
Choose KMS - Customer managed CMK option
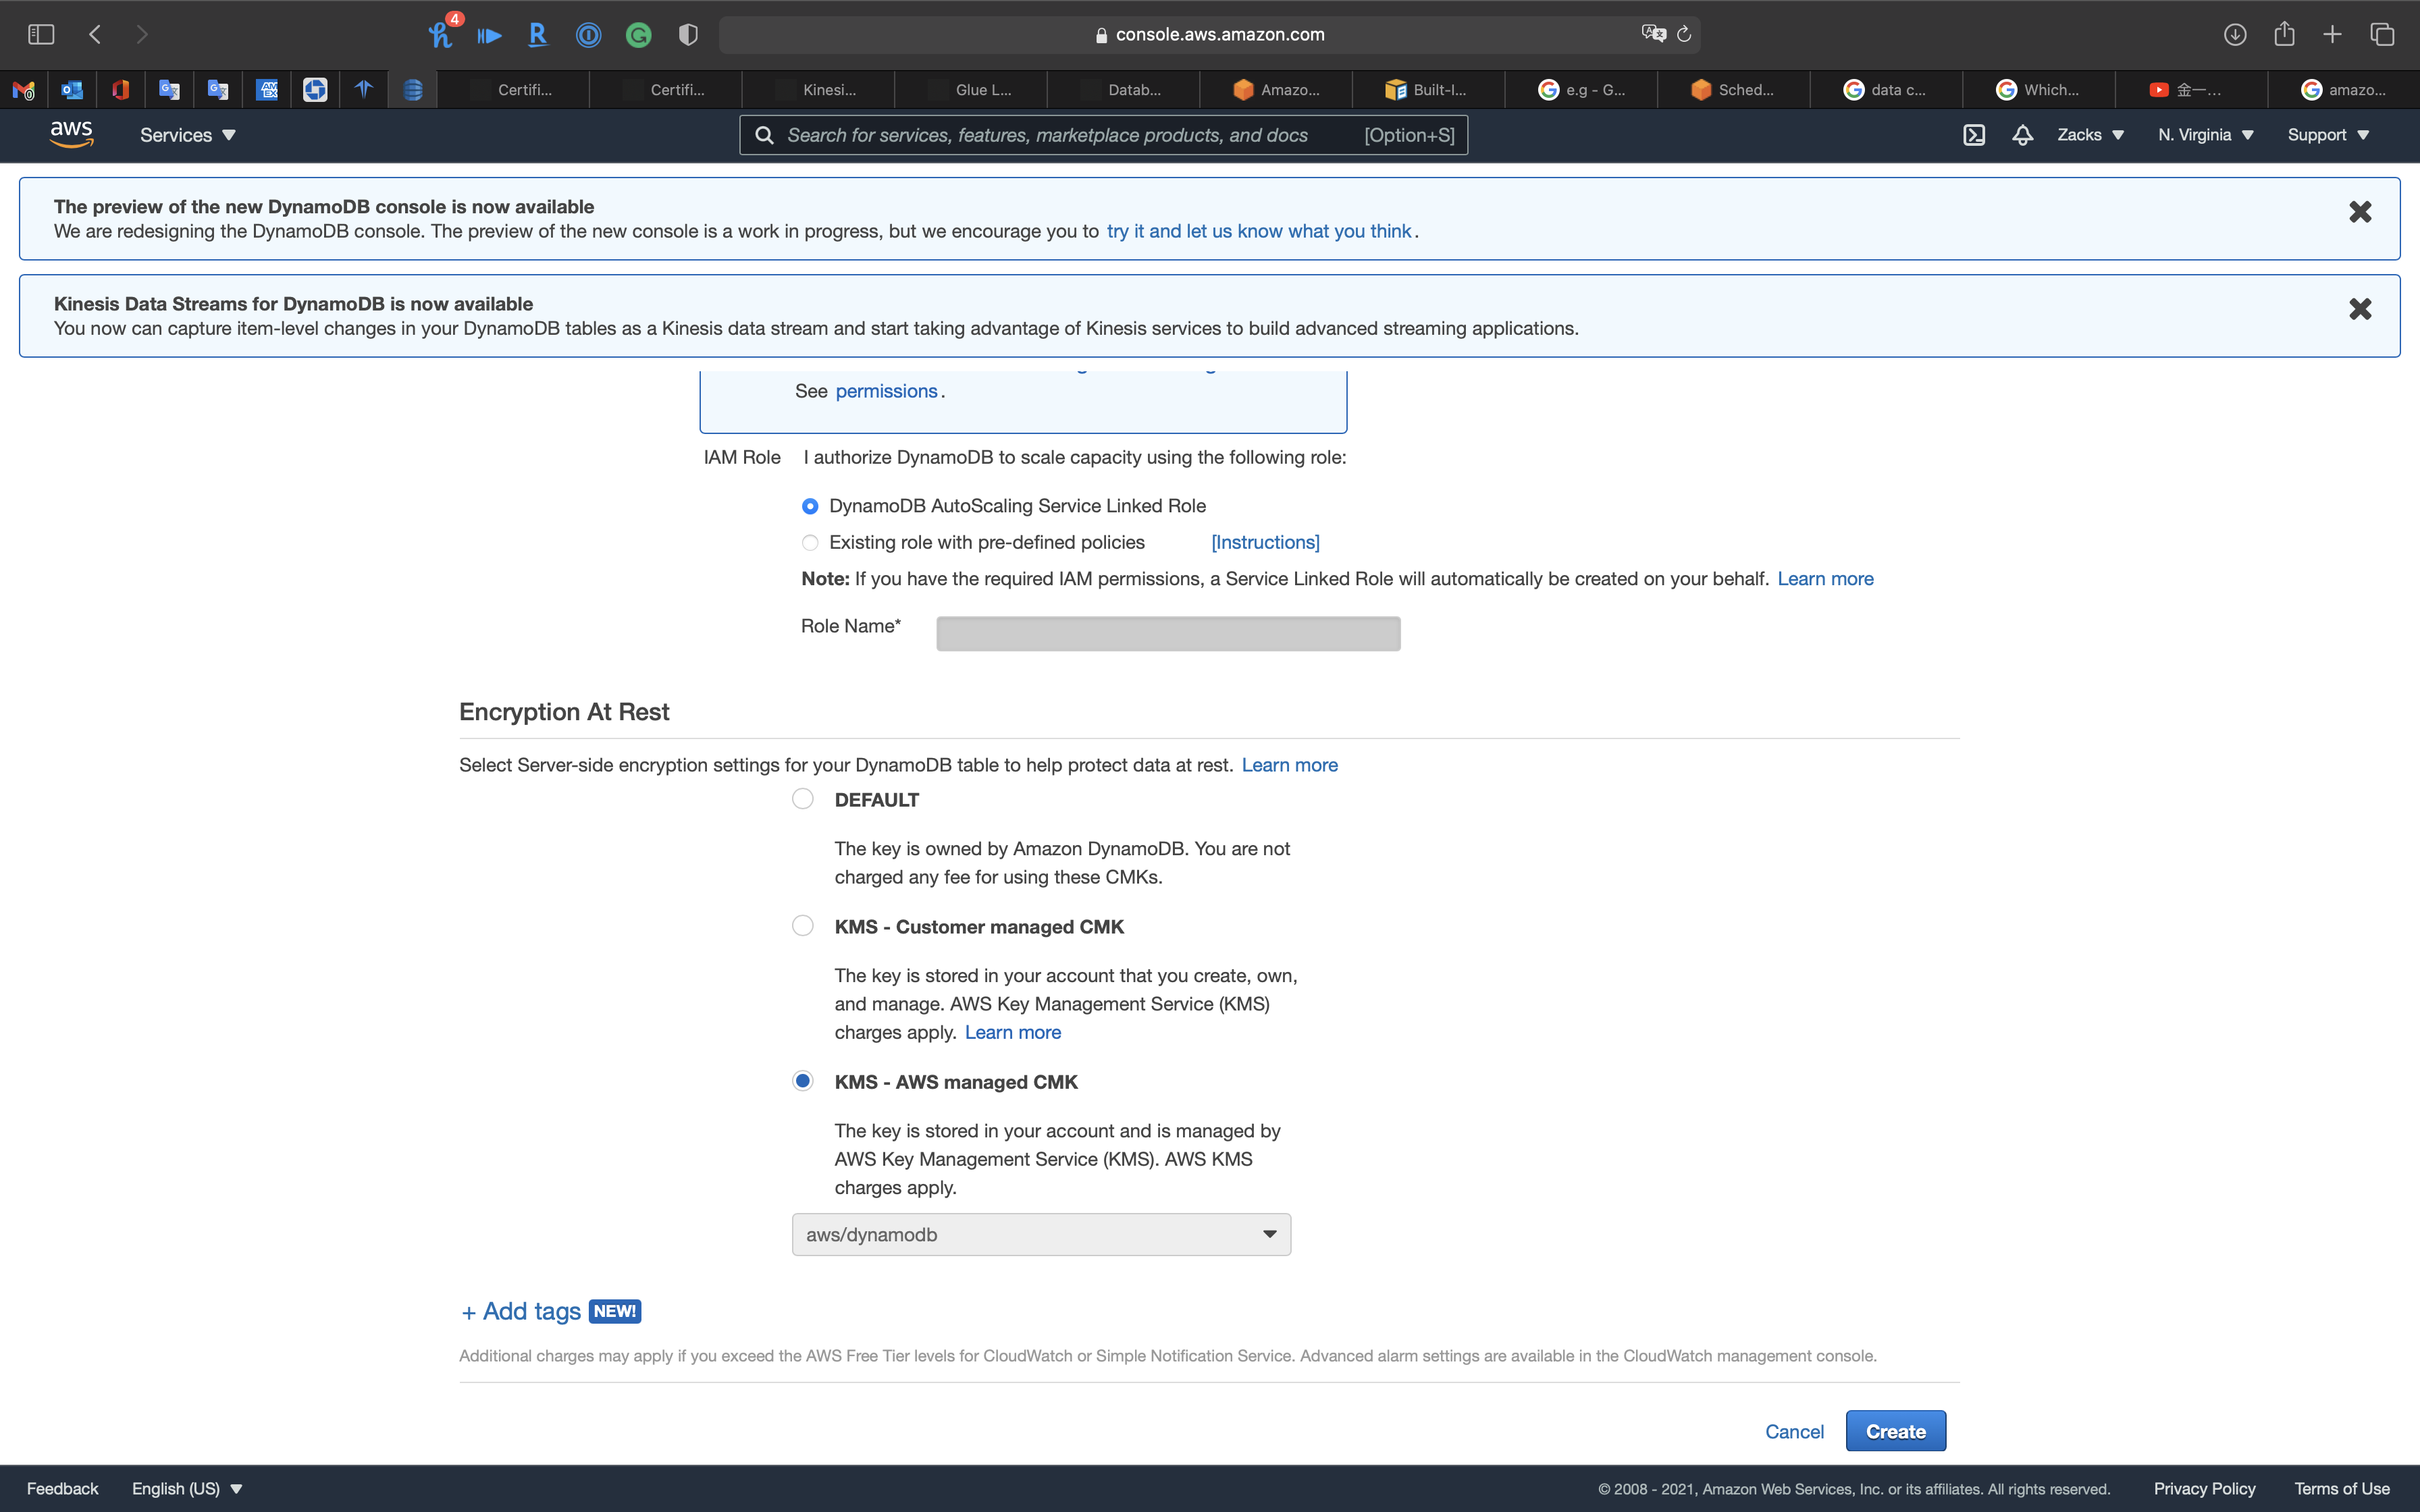(802, 926)
